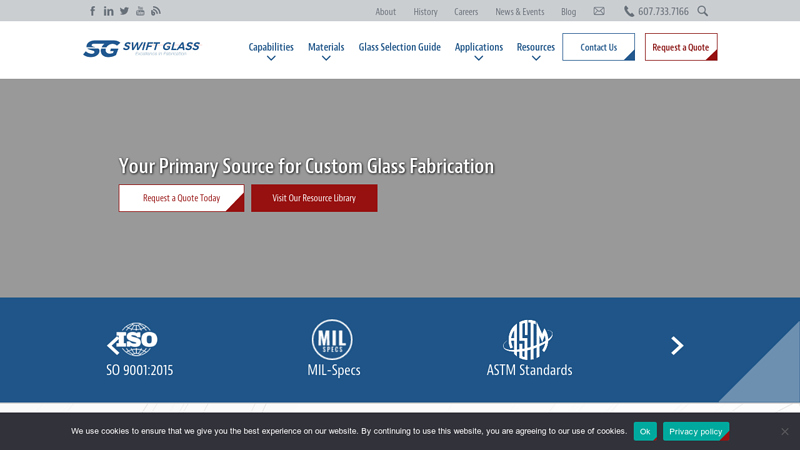800x450 pixels.
Task: Click Request a Quote Today button
Action: pos(181,198)
